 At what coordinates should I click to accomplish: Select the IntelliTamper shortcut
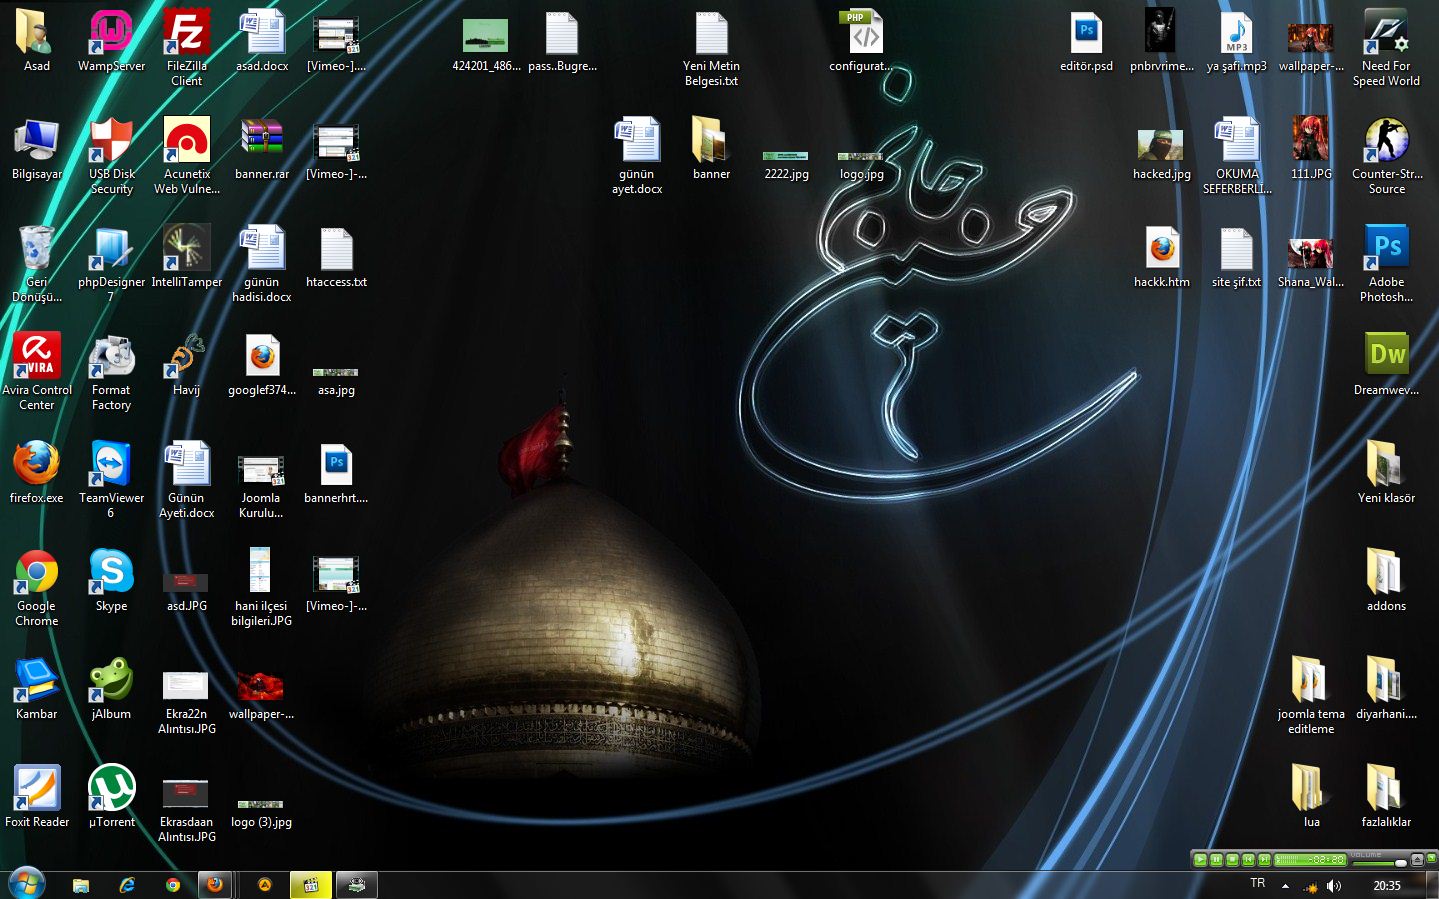tap(186, 257)
